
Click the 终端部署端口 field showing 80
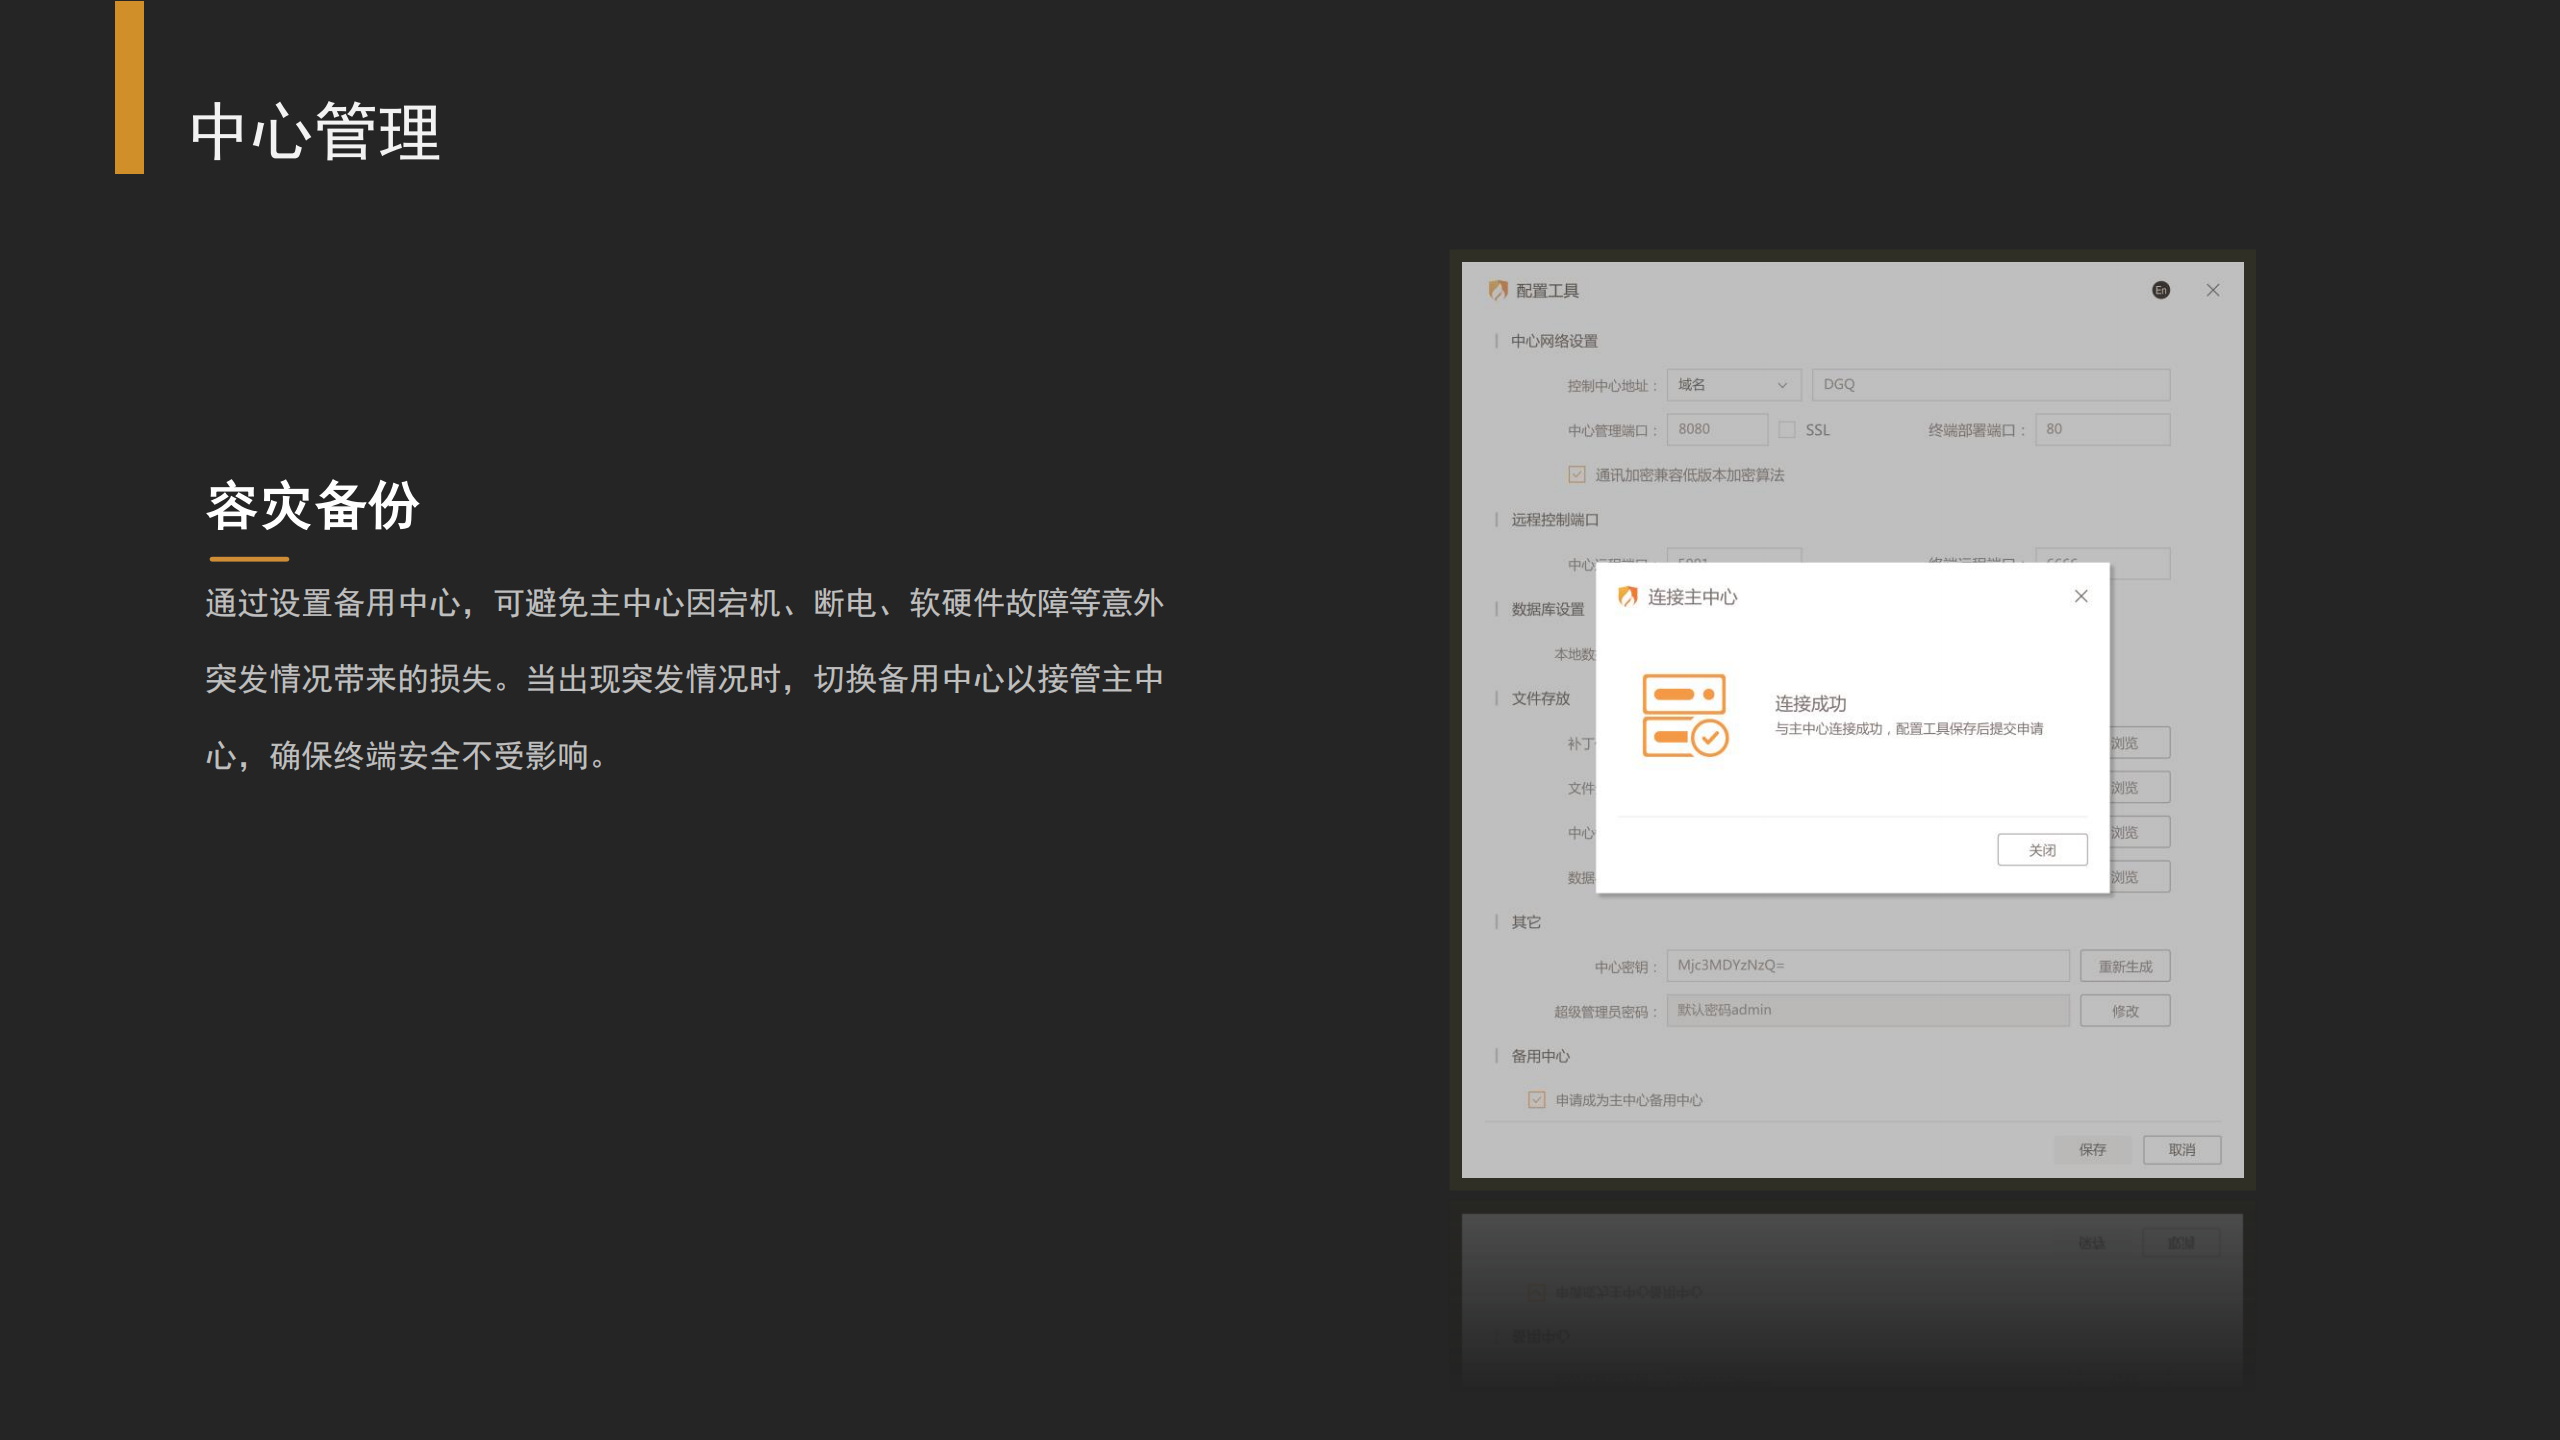click(x=2102, y=430)
